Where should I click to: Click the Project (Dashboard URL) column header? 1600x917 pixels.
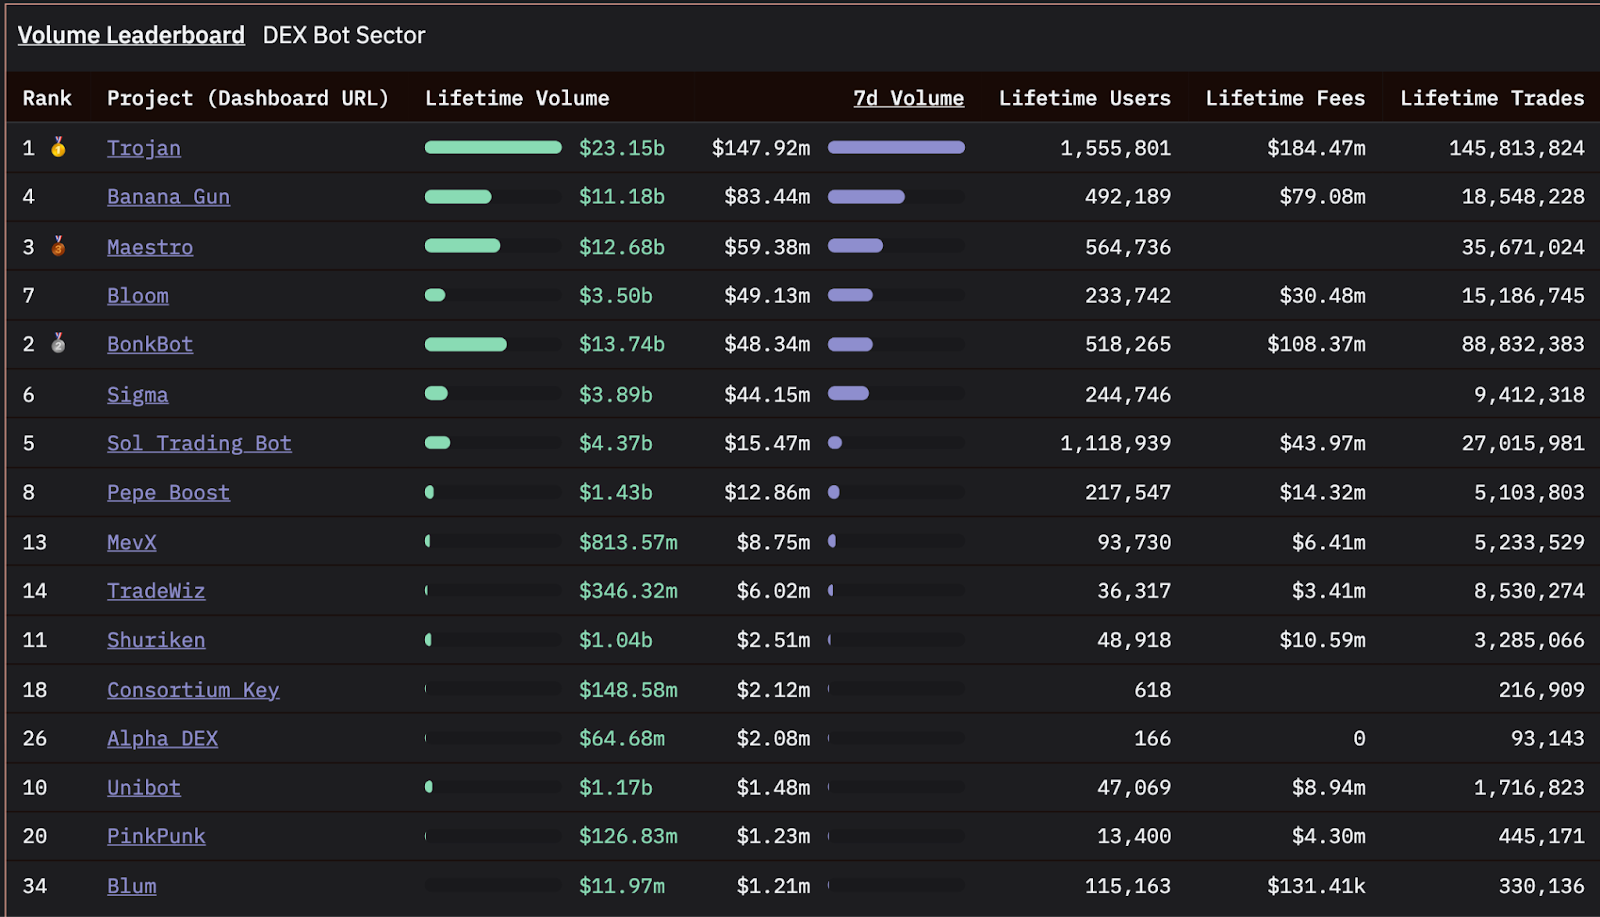coord(247,98)
